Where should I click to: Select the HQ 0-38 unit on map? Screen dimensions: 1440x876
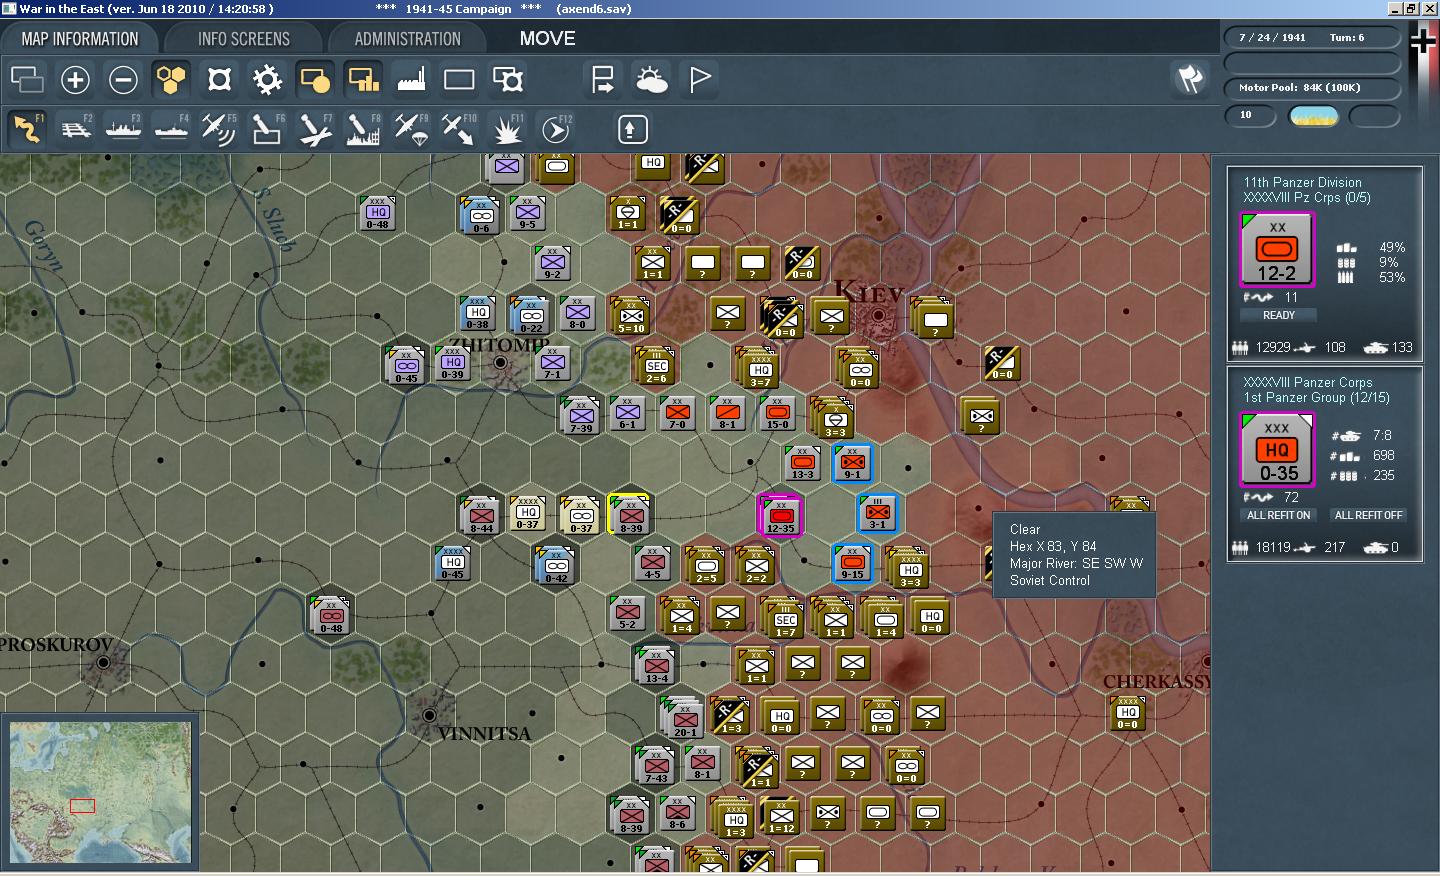coord(478,314)
